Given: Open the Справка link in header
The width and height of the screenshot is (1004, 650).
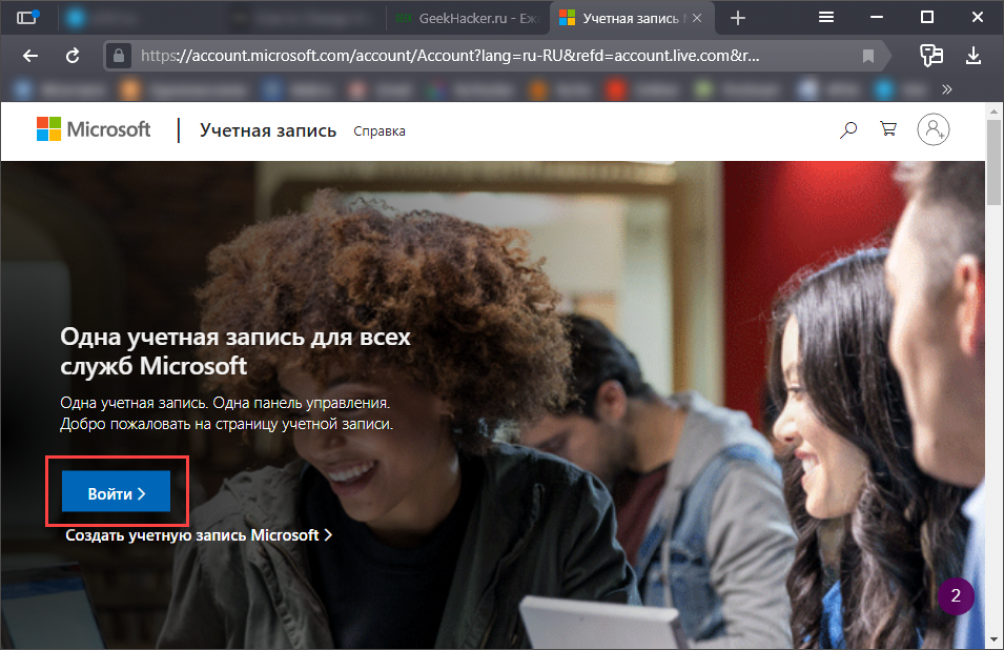Looking at the screenshot, I should (x=379, y=131).
